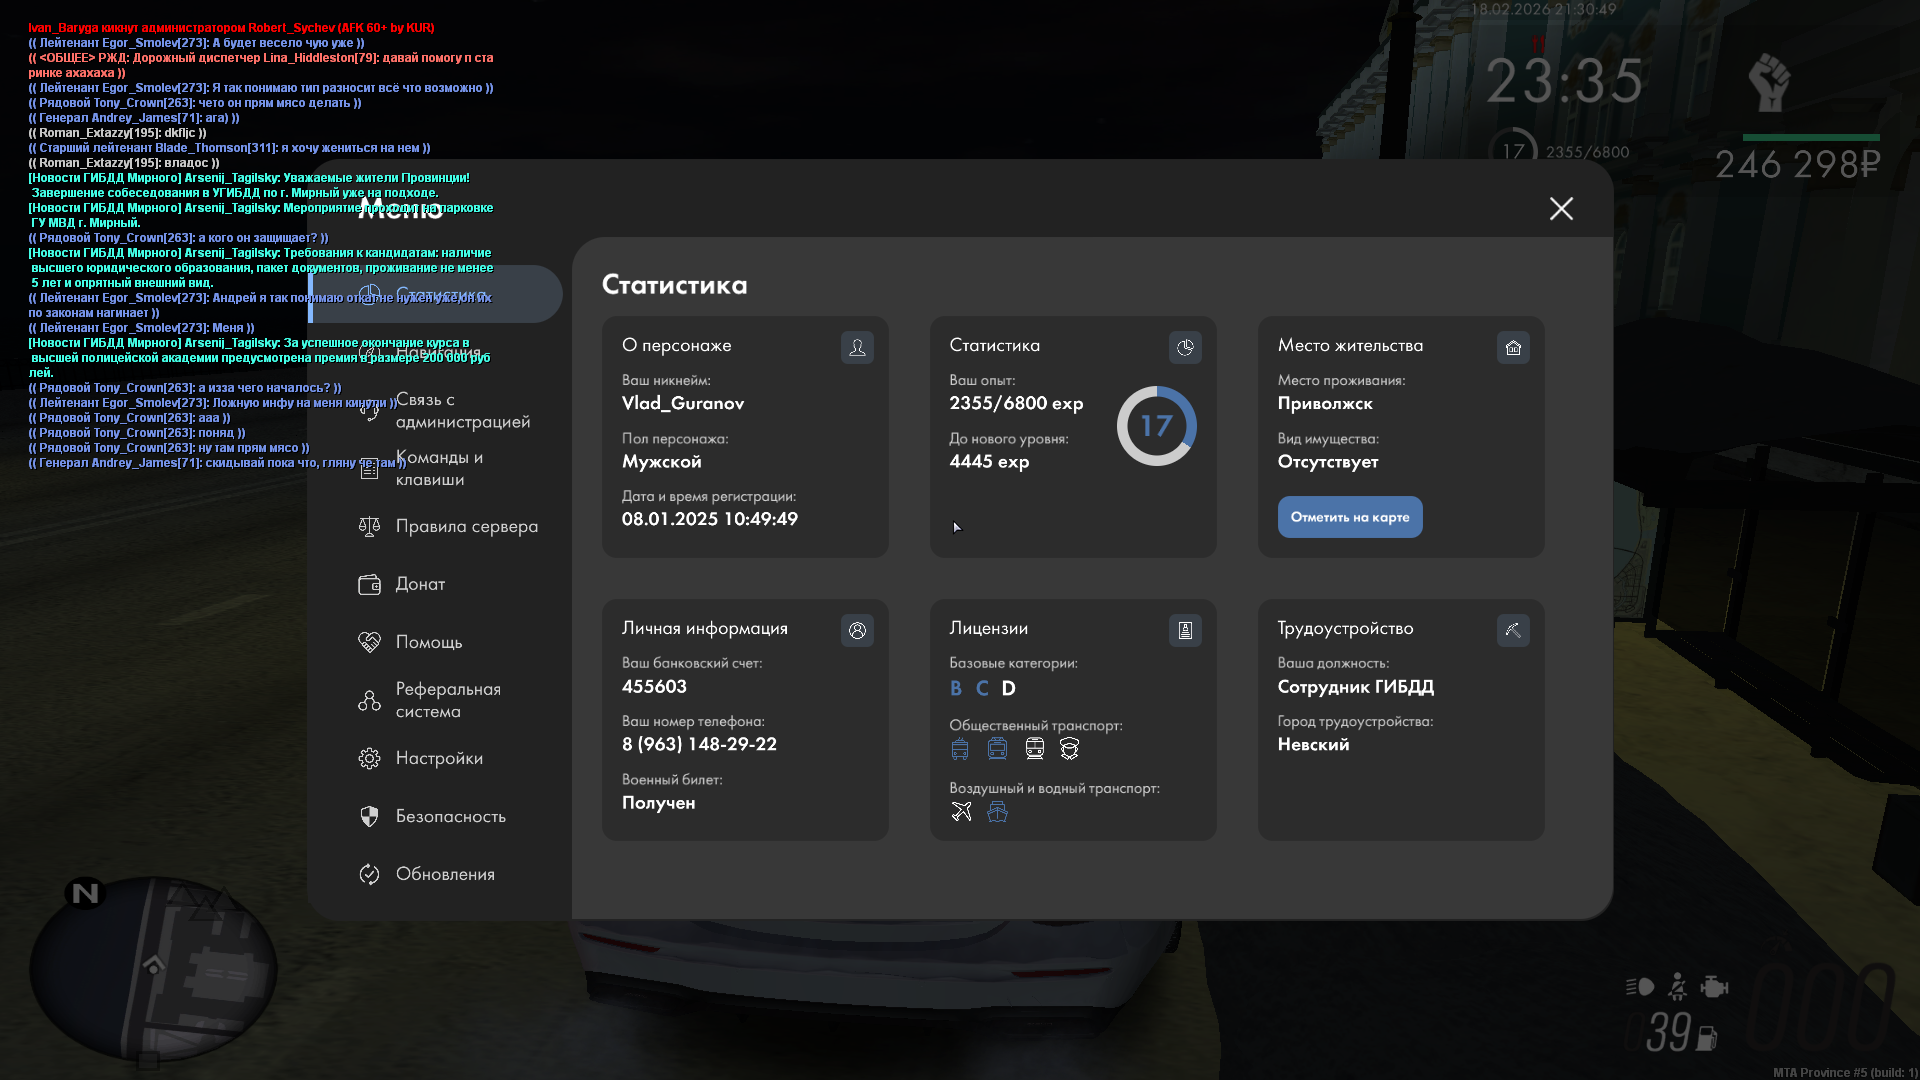Viewport: 1920px width, 1080px height.
Task: Click the profile icon in О персонаже card
Action: pyautogui.click(x=857, y=348)
